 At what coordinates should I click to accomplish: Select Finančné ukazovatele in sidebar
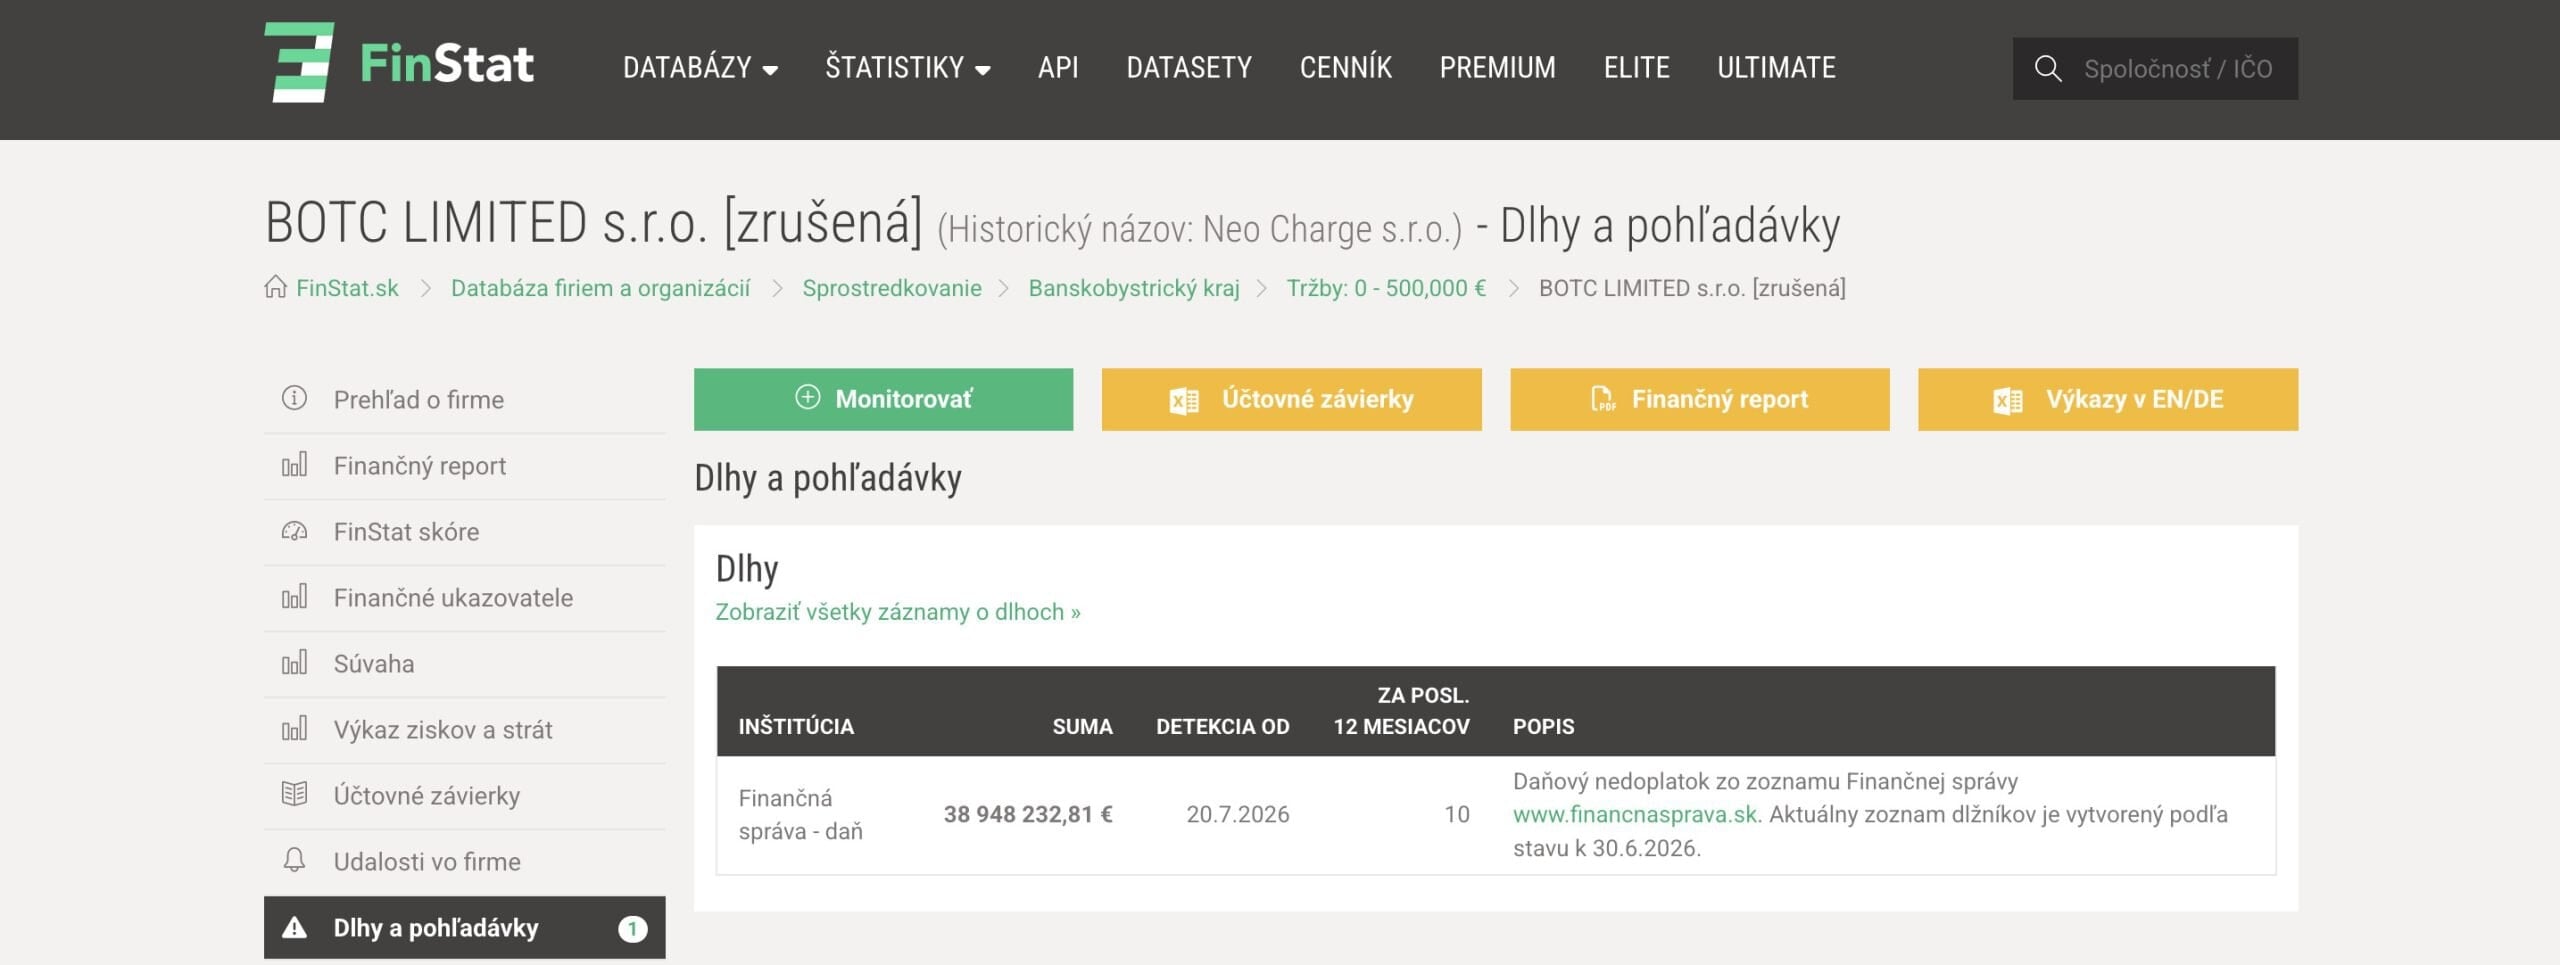pyautogui.click(x=464, y=597)
